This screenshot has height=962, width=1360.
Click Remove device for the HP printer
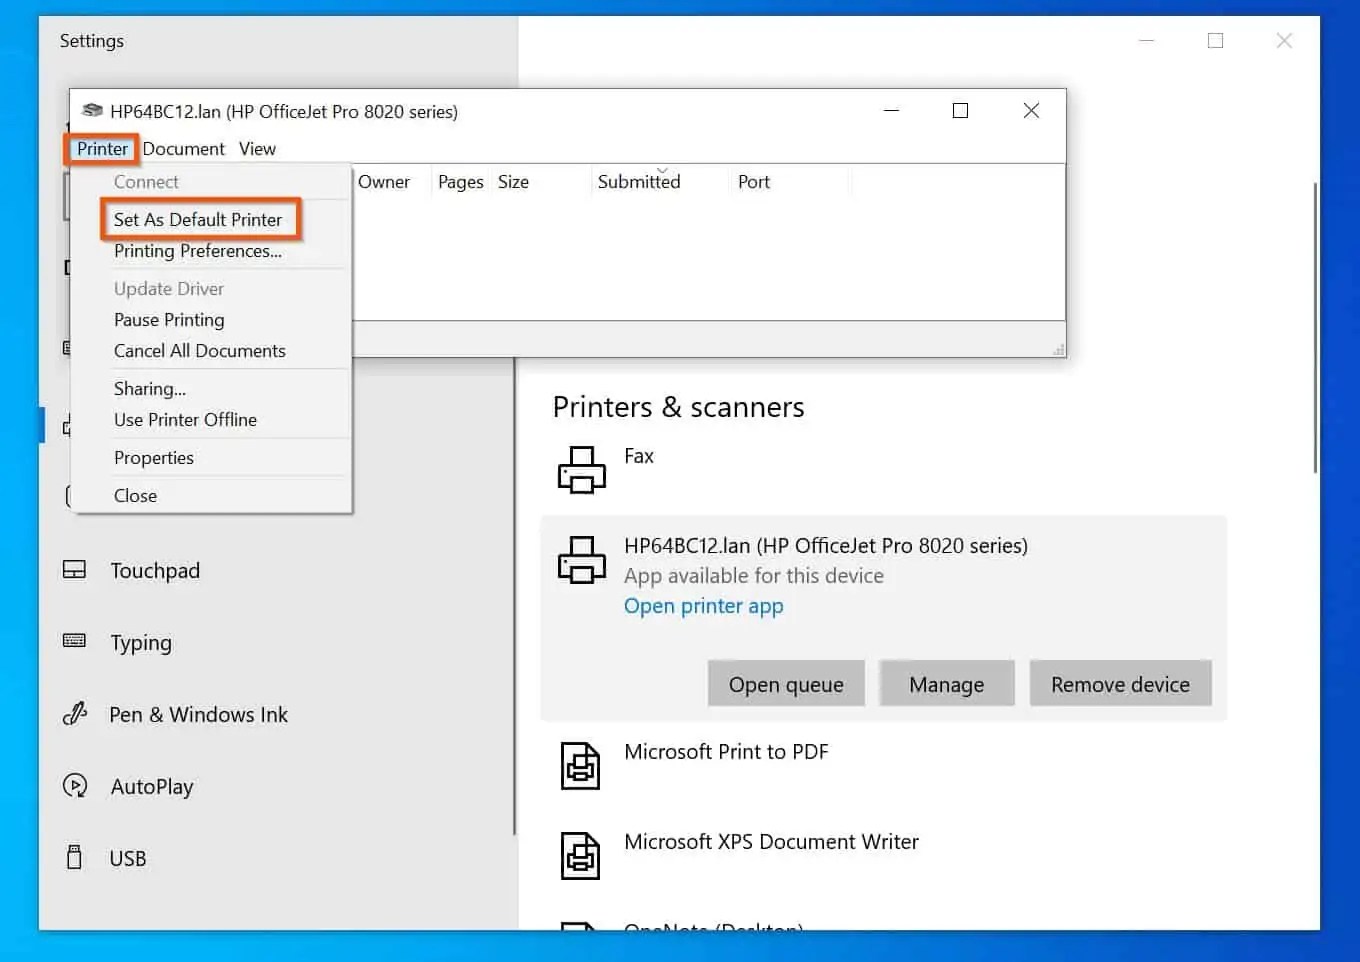click(x=1120, y=683)
